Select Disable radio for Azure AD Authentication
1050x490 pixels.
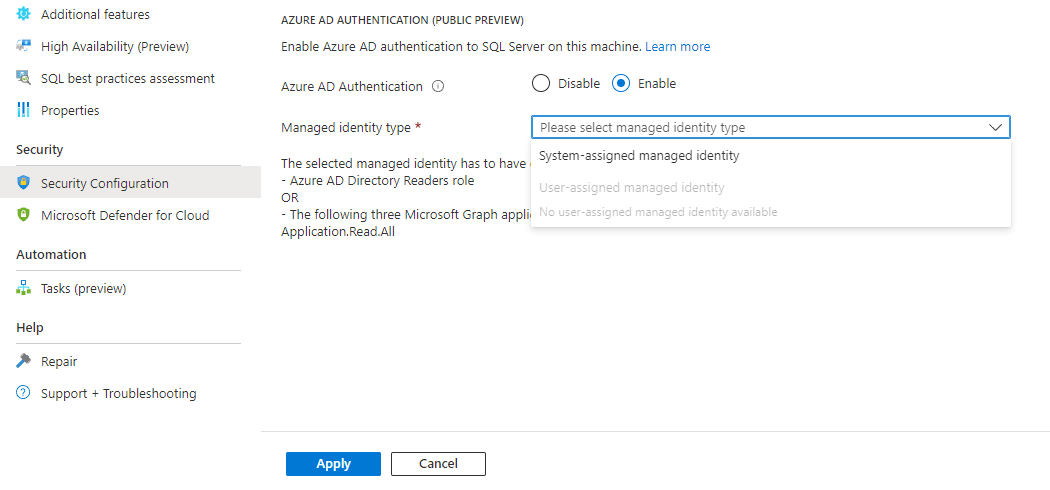541,84
